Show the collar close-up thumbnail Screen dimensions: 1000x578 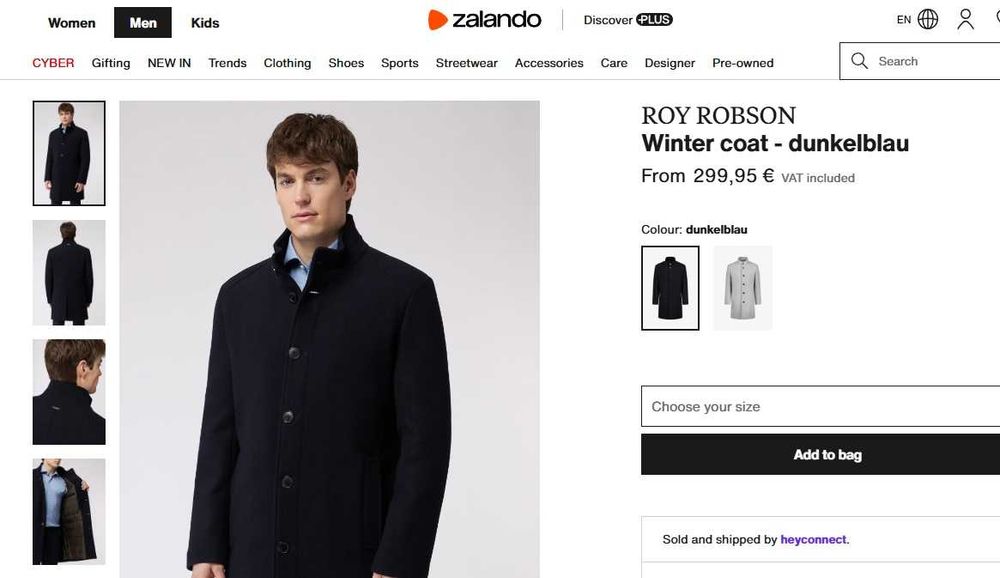(x=69, y=392)
